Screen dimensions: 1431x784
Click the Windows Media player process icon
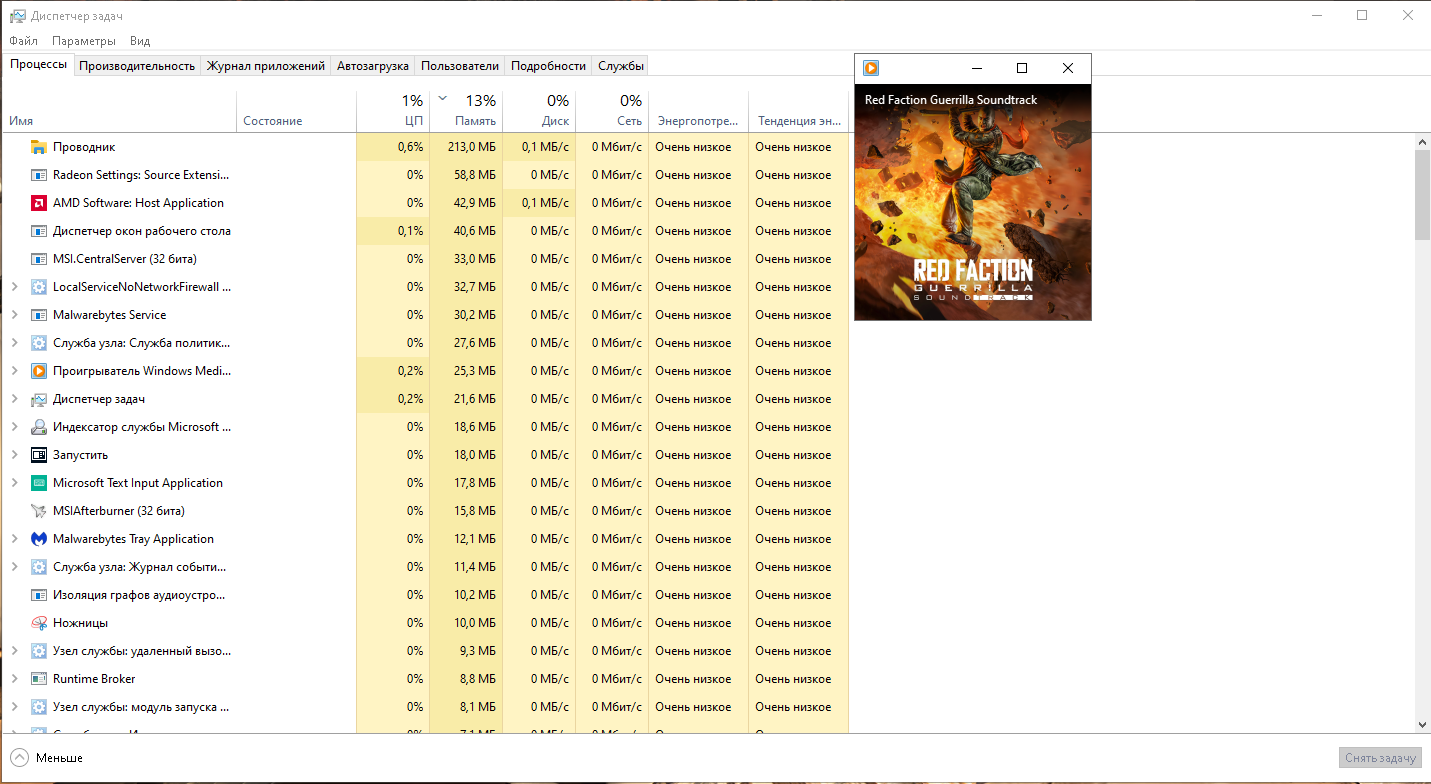pos(39,371)
